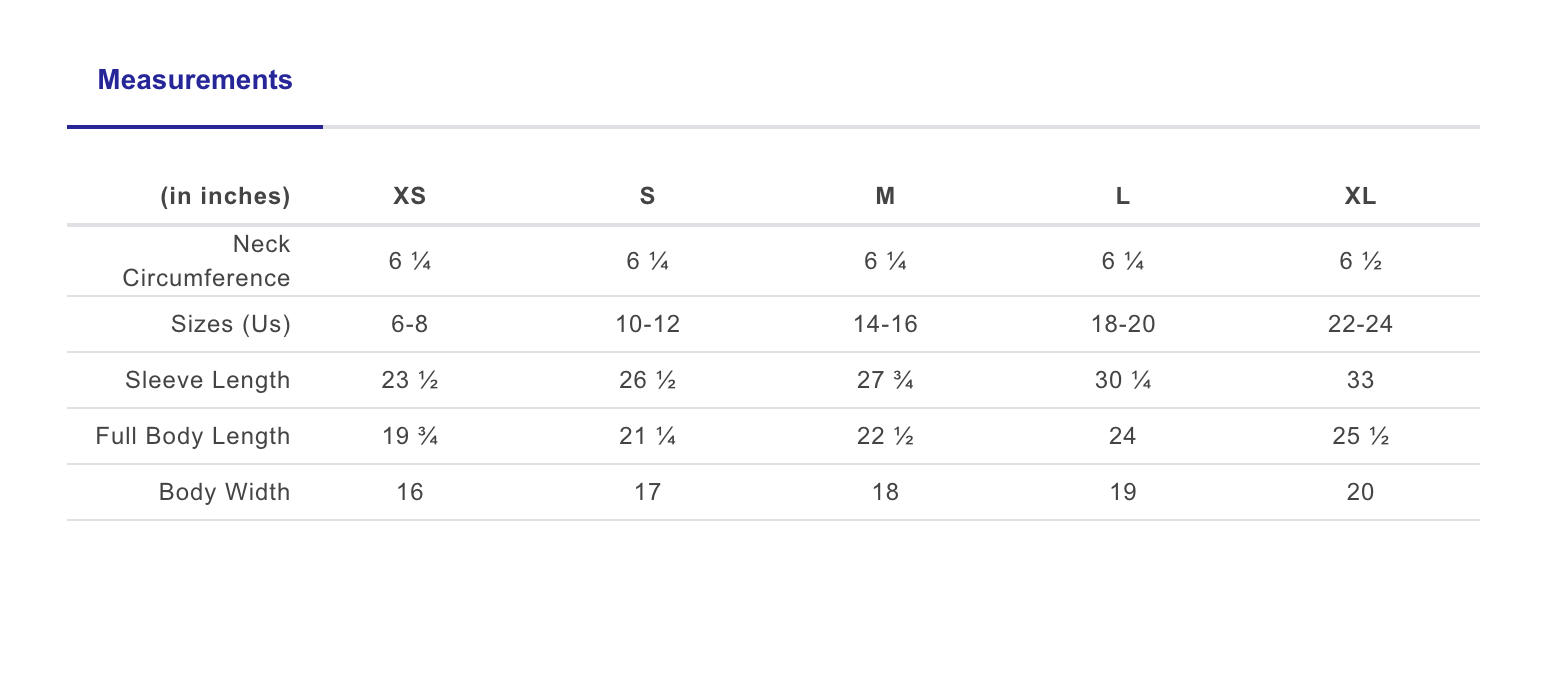The image size is (1566, 674).
Task: Click the XL neck circumference 6 ½ cell
Action: (x=1360, y=261)
